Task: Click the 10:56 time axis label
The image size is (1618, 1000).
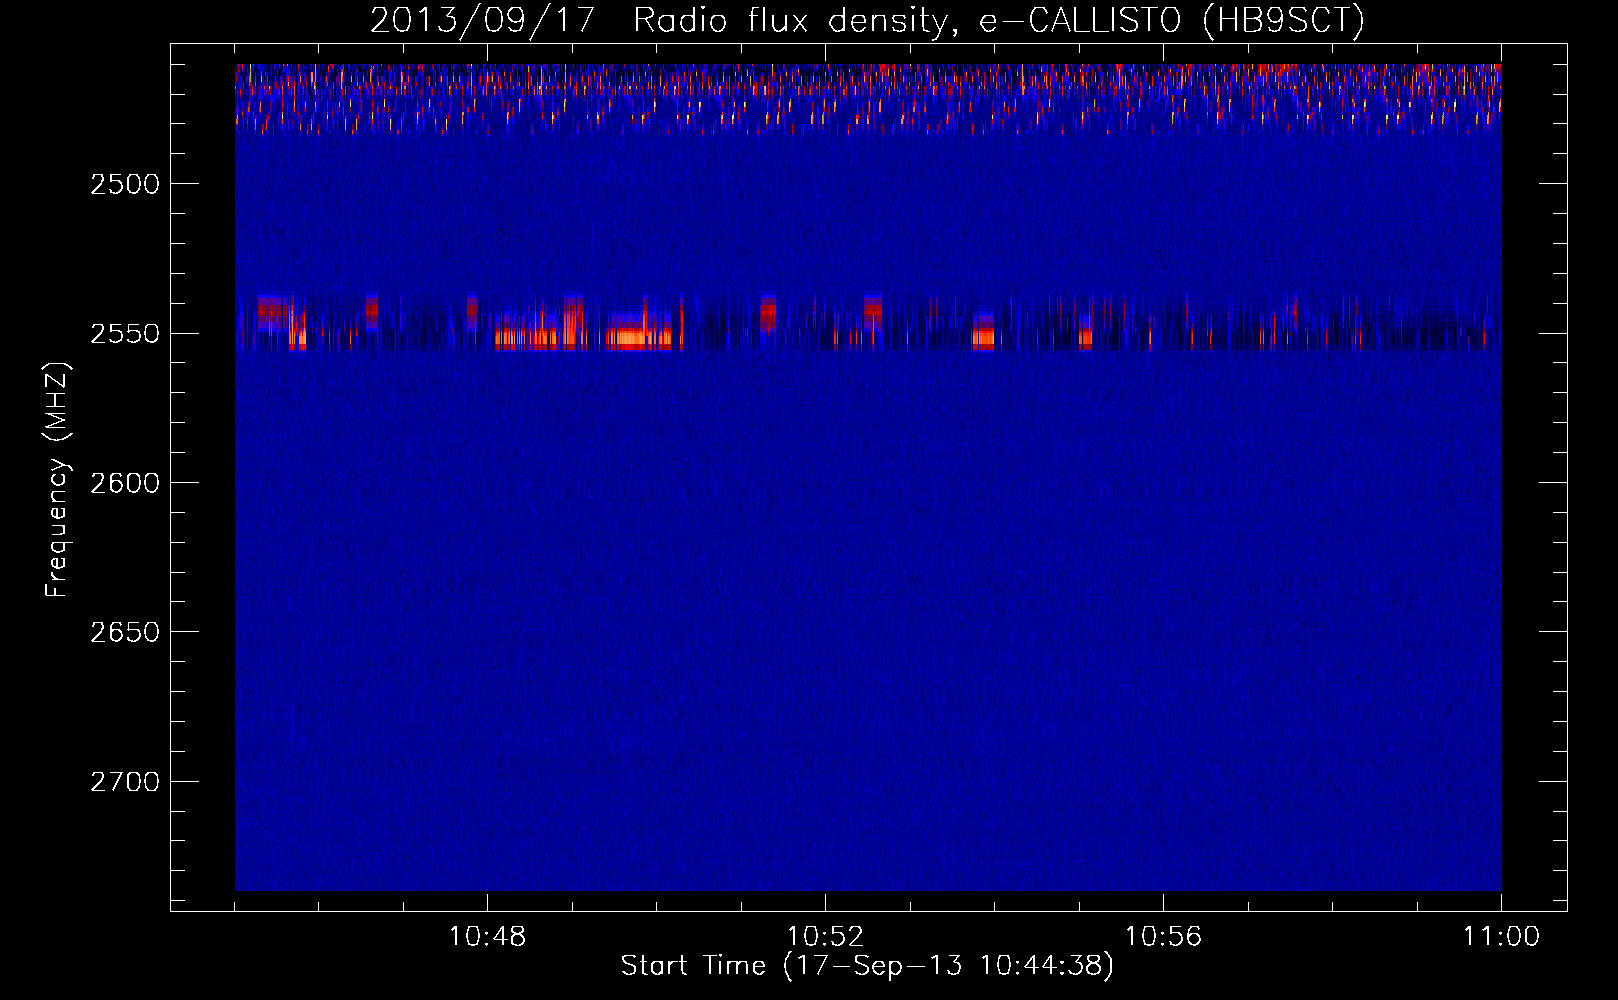Action: tap(1163, 937)
